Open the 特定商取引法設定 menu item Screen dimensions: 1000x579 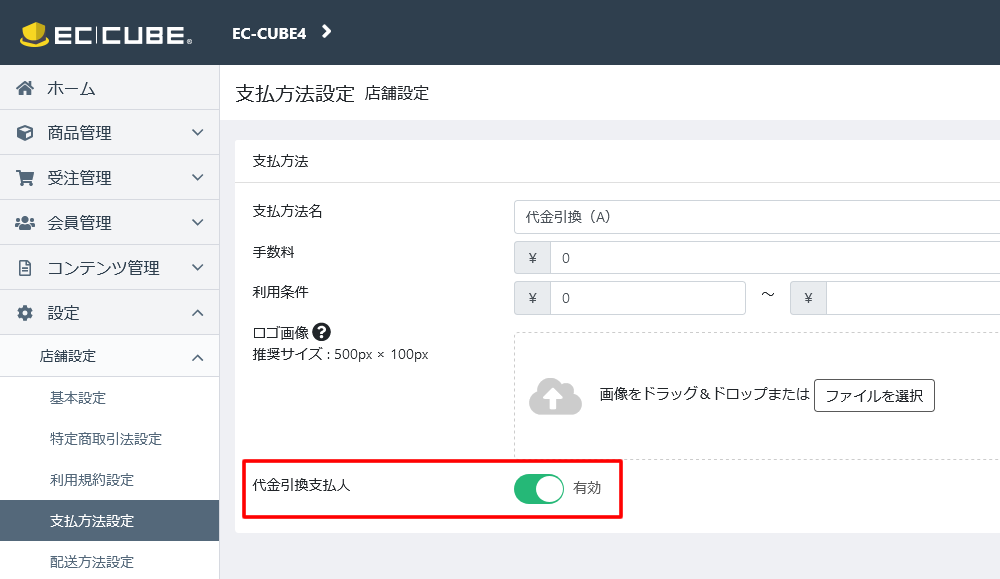105,439
